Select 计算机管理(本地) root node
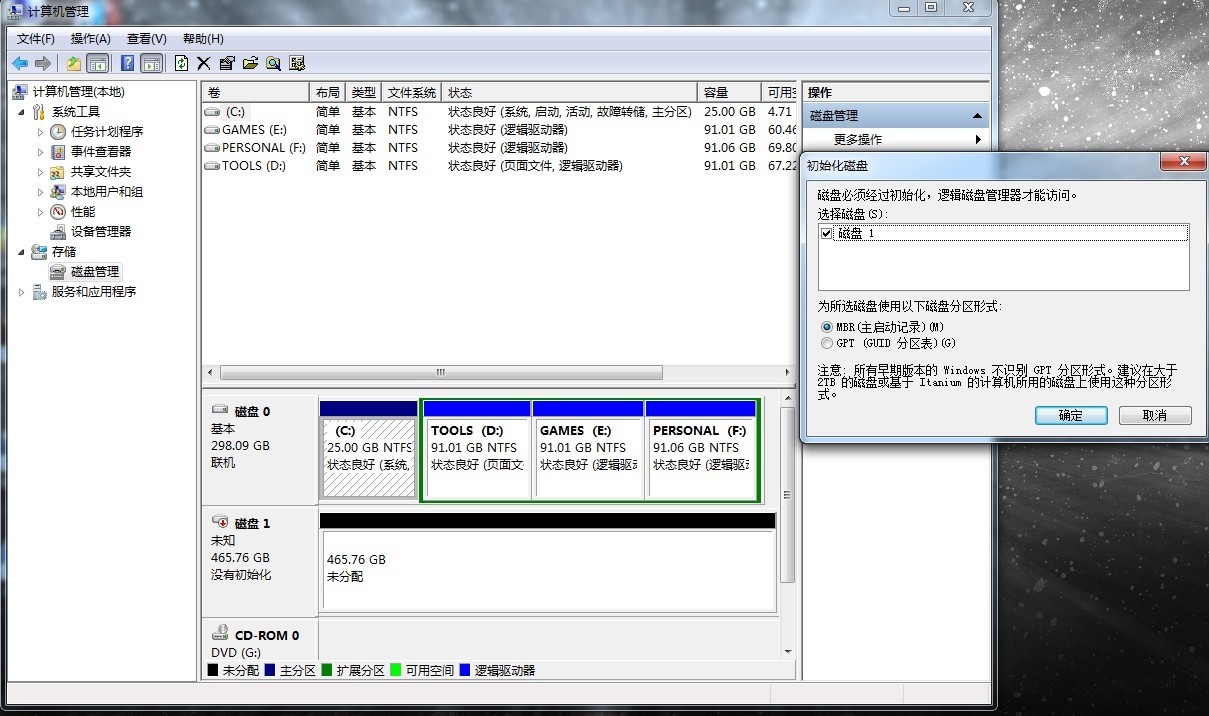Viewport: 1209px width, 716px height. [78, 92]
